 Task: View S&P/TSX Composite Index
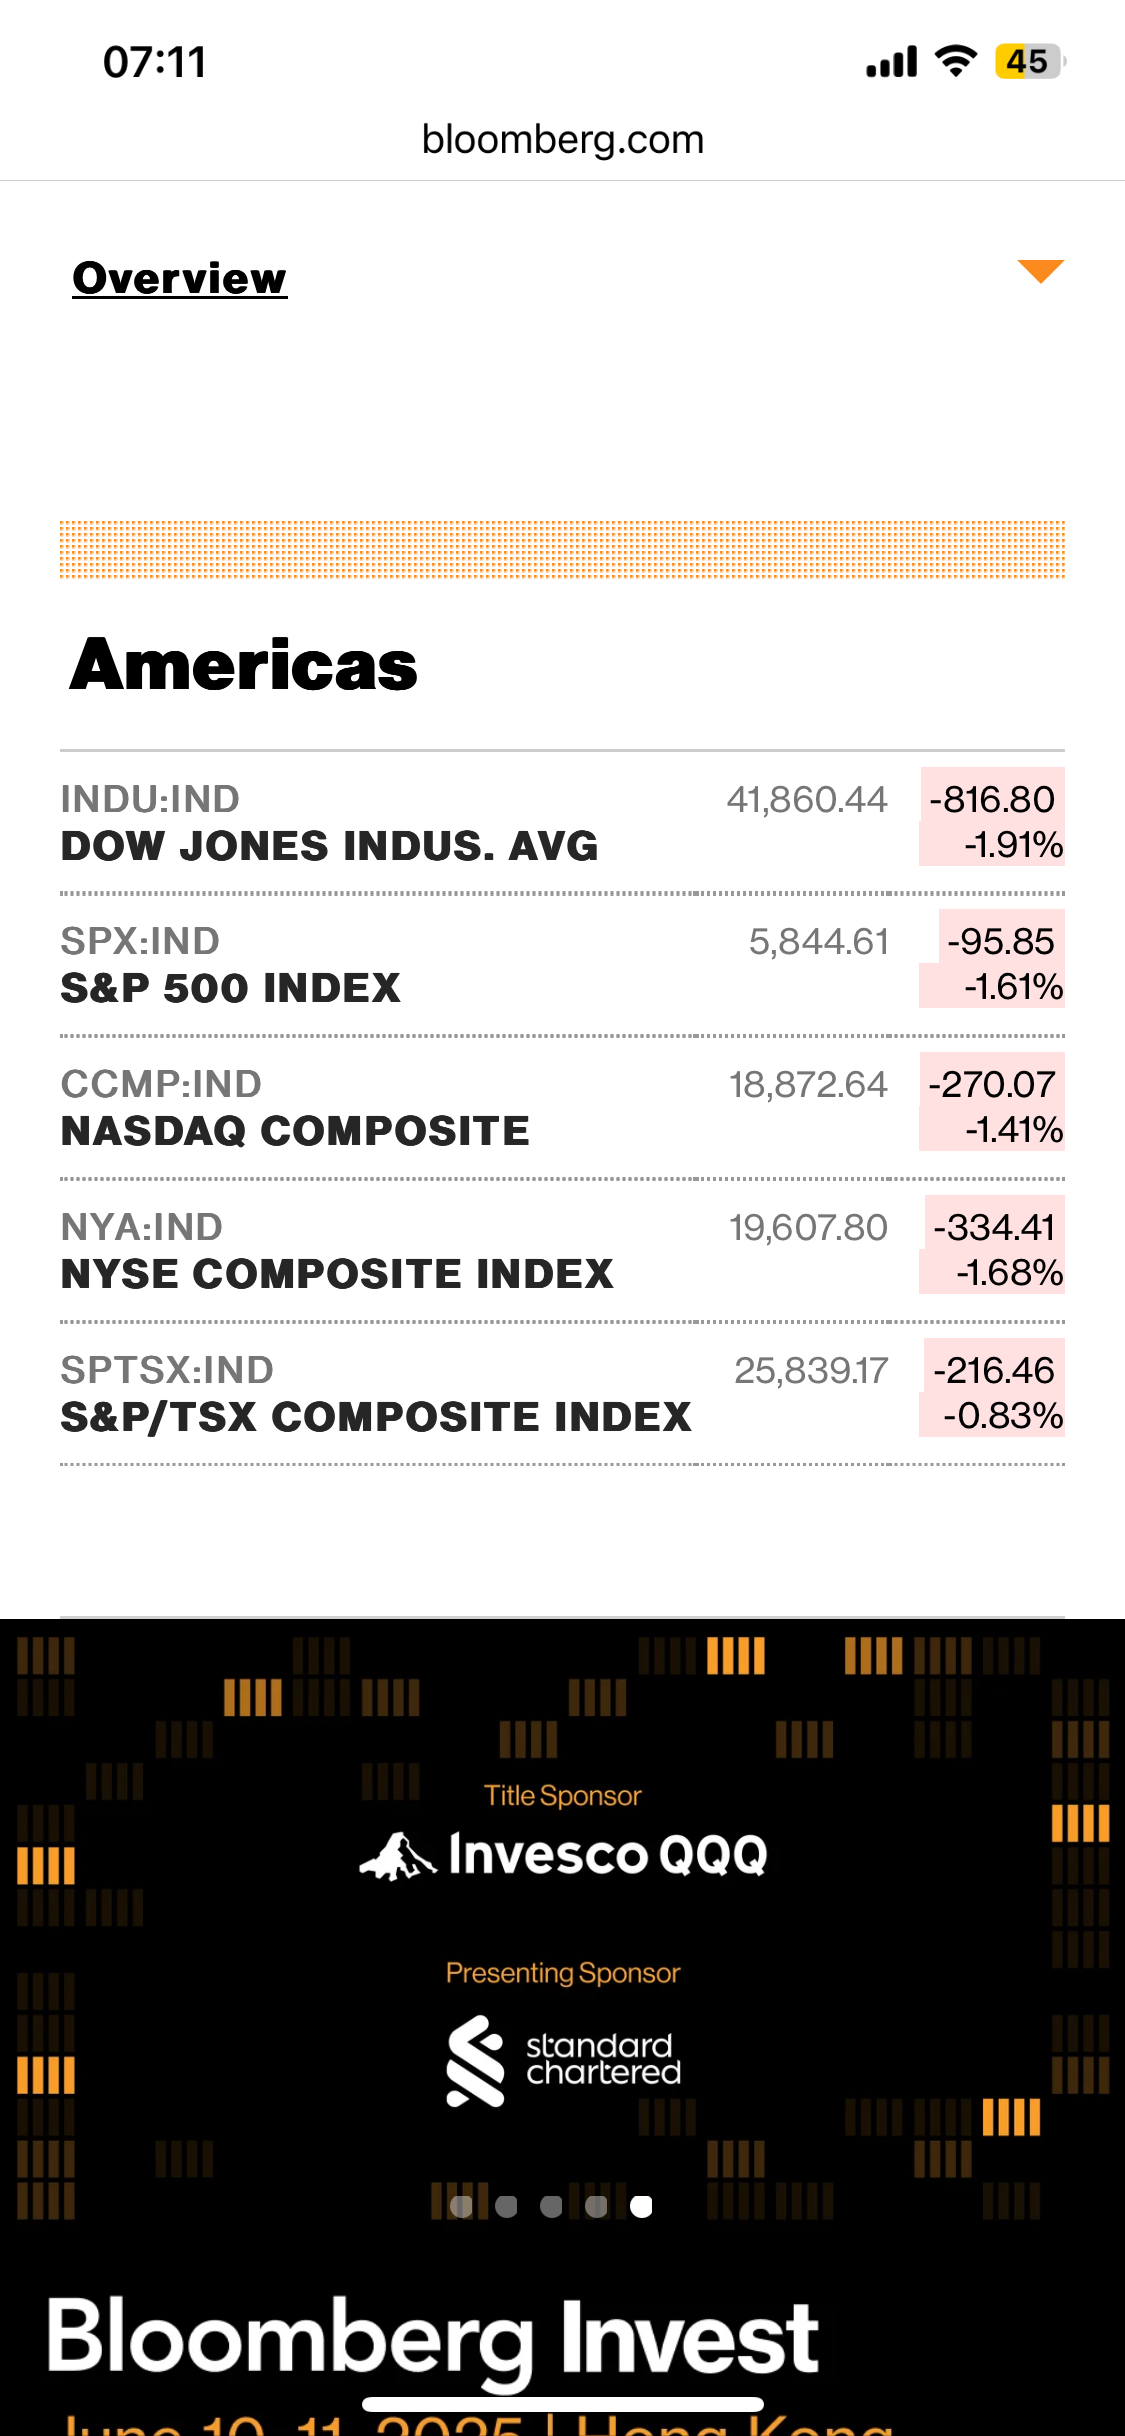click(376, 1417)
